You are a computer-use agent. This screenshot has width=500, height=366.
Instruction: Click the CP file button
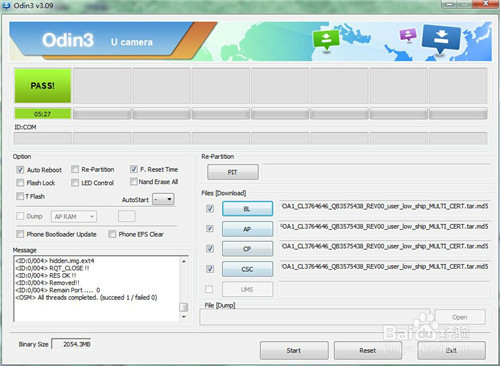[247, 249]
